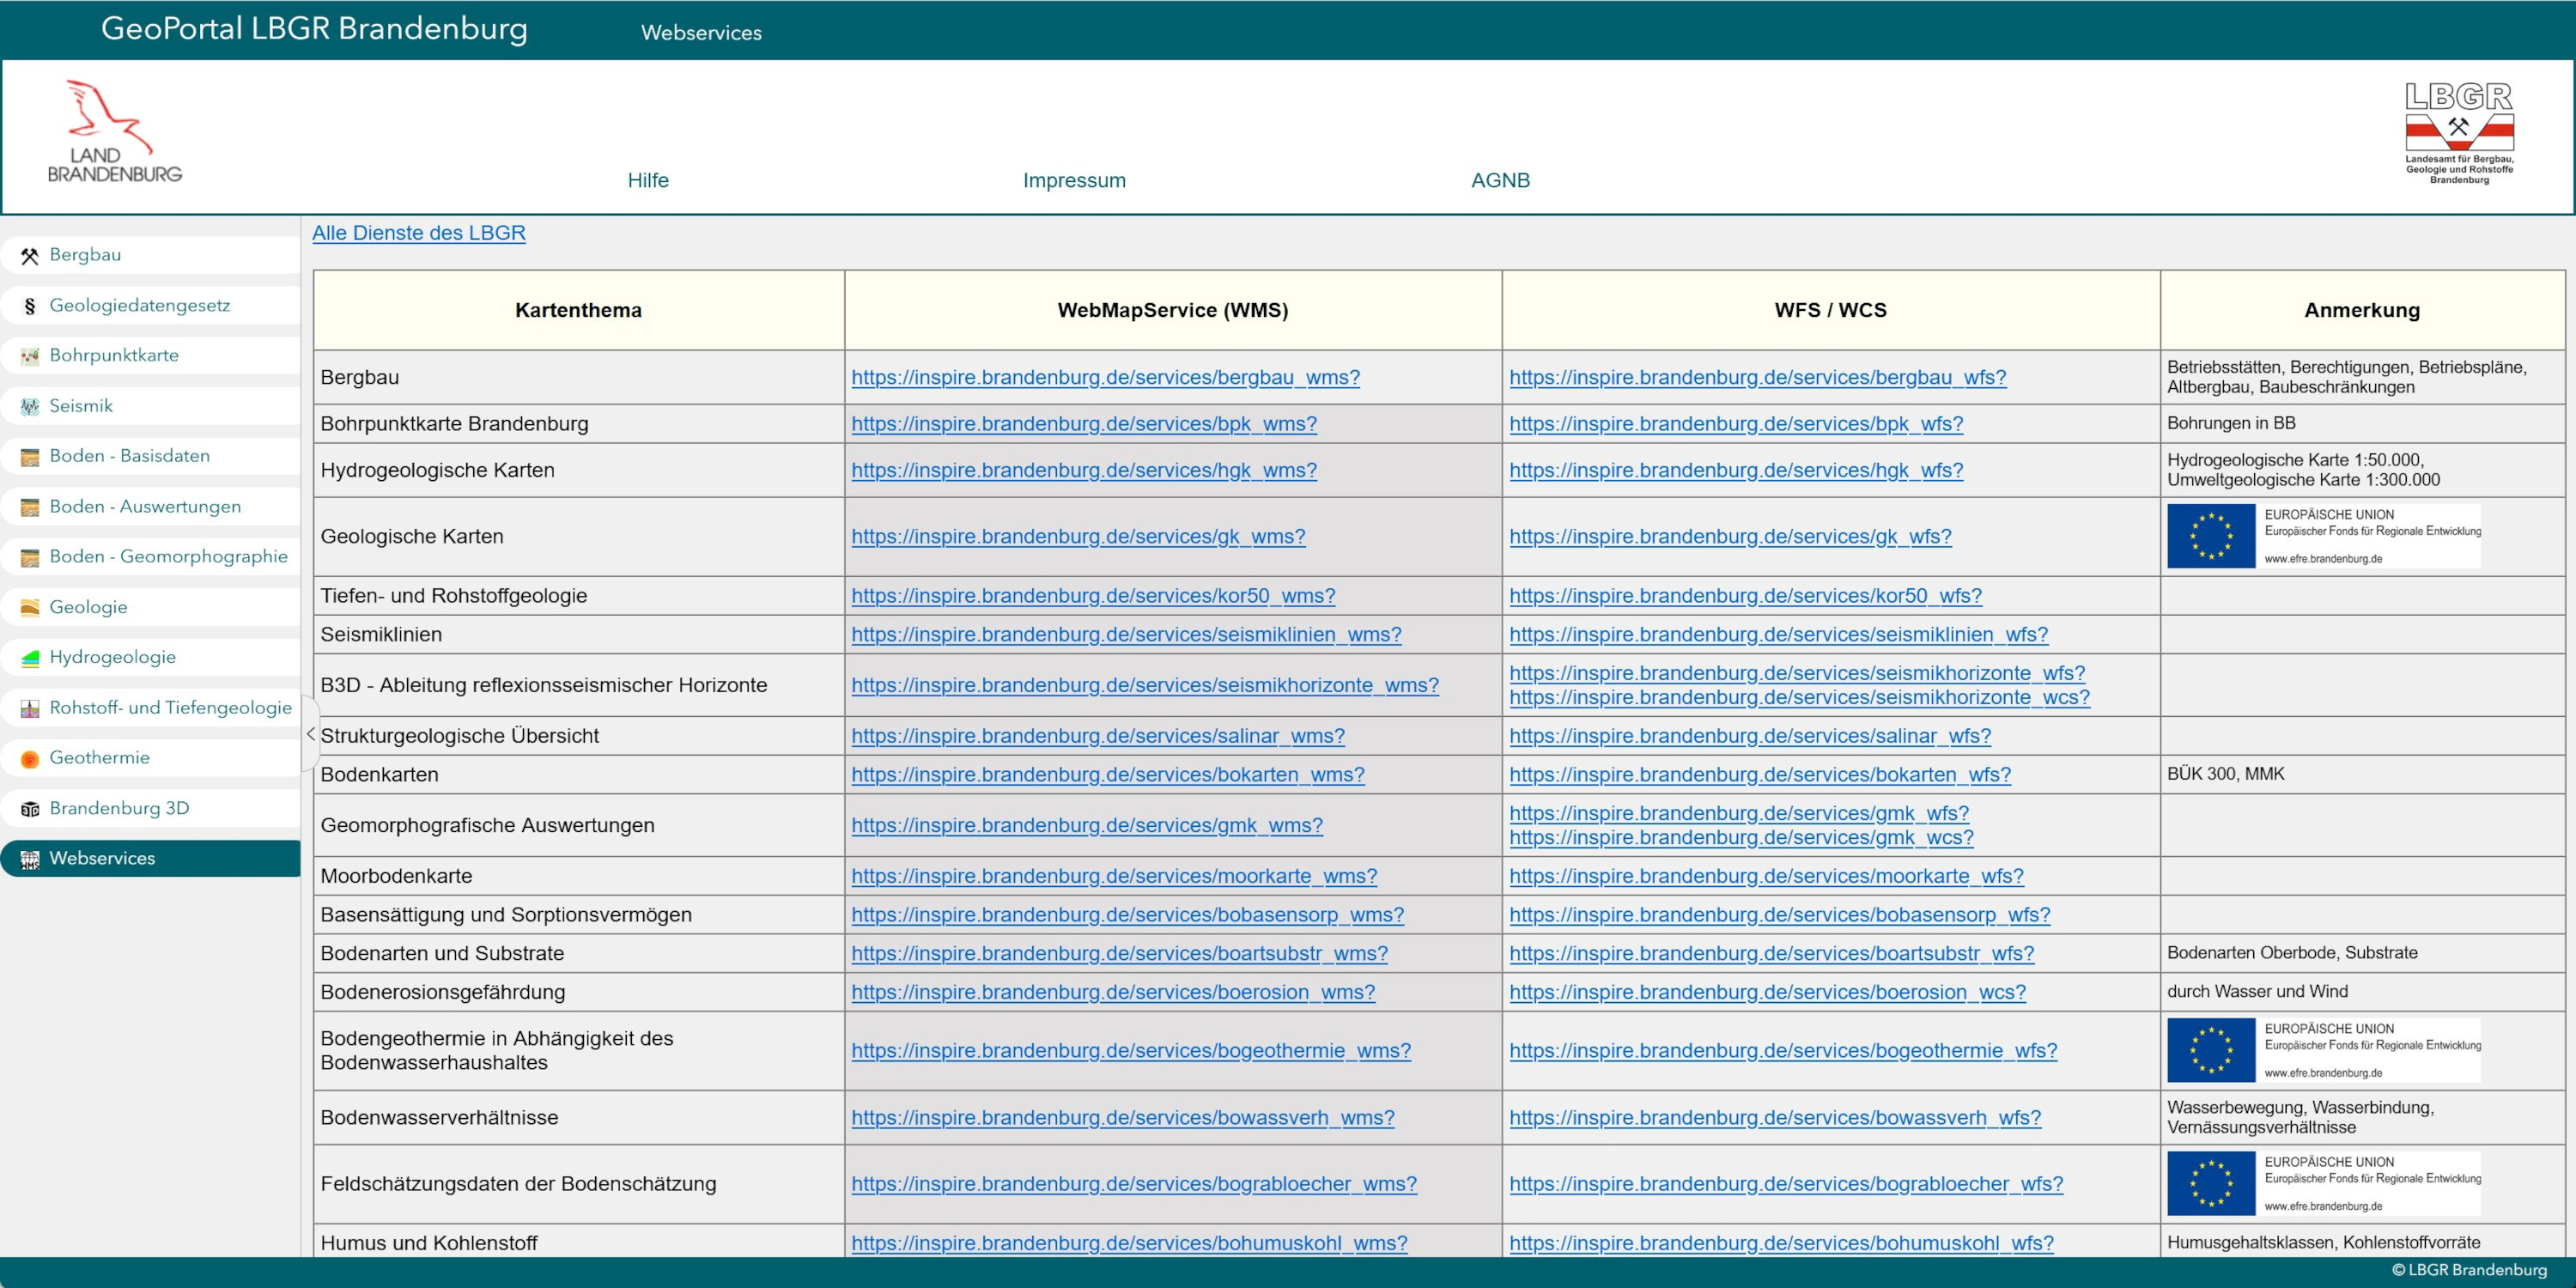Image resolution: width=2576 pixels, height=1288 pixels.
Task: Click the Land Brandenburg eagle logo
Action: pyautogui.click(x=115, y=131)
